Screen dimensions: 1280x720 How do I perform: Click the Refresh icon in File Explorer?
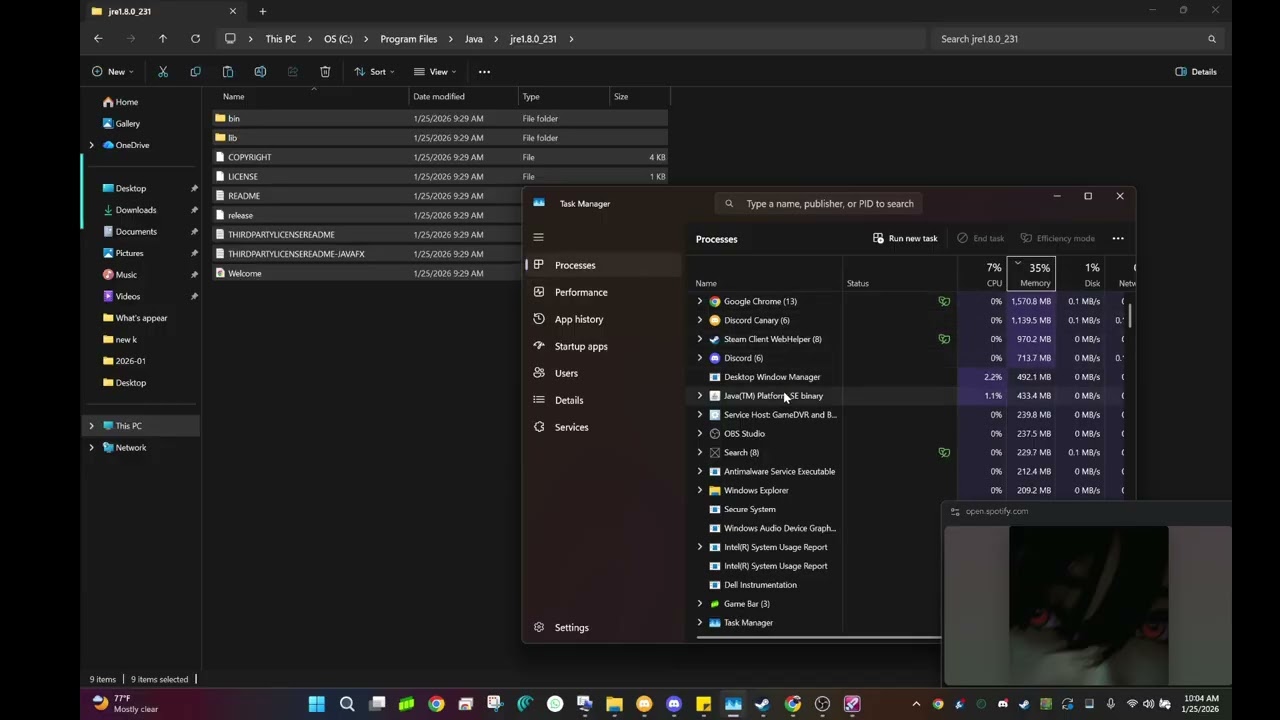pyautogui.click(x=195, y=39)
